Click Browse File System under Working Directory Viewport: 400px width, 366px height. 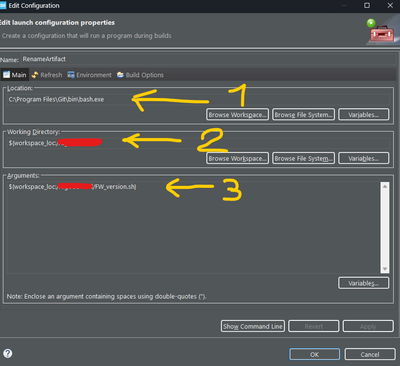click(x=303, y=158)
